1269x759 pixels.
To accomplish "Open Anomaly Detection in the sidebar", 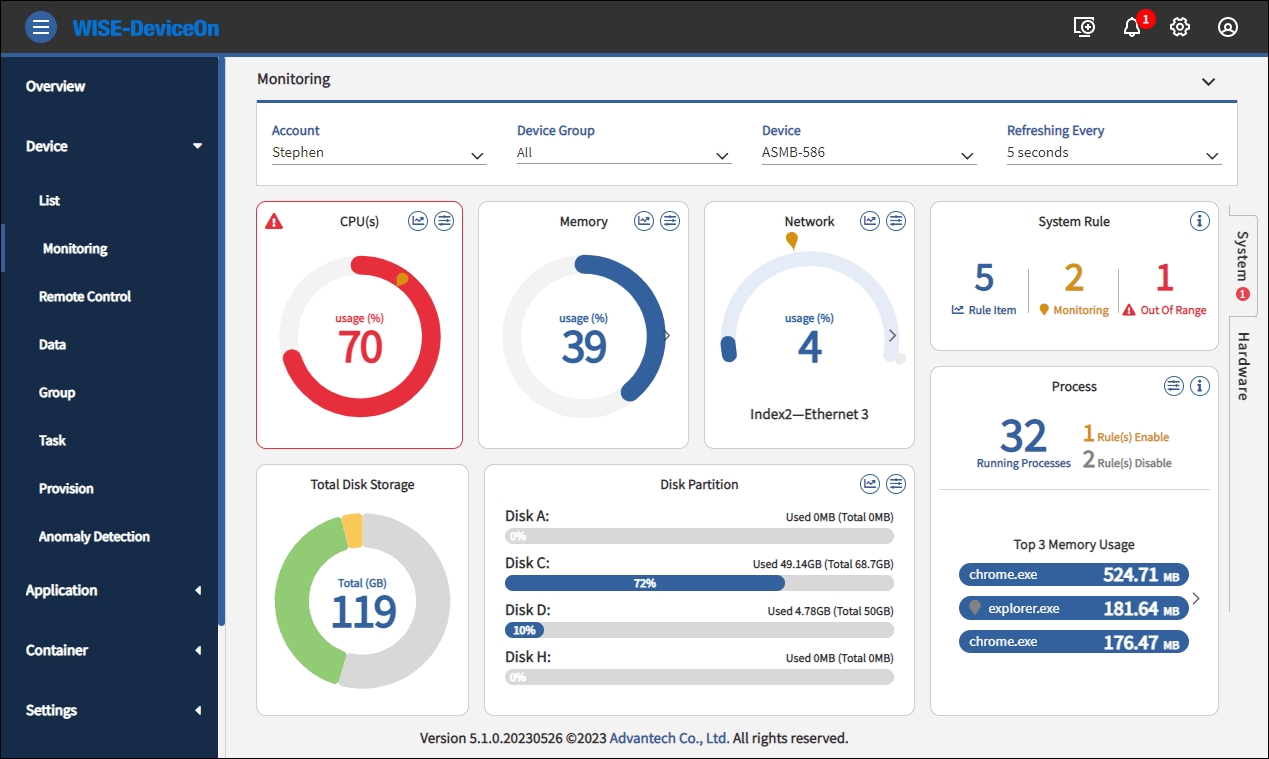I will tap(94, 536).
